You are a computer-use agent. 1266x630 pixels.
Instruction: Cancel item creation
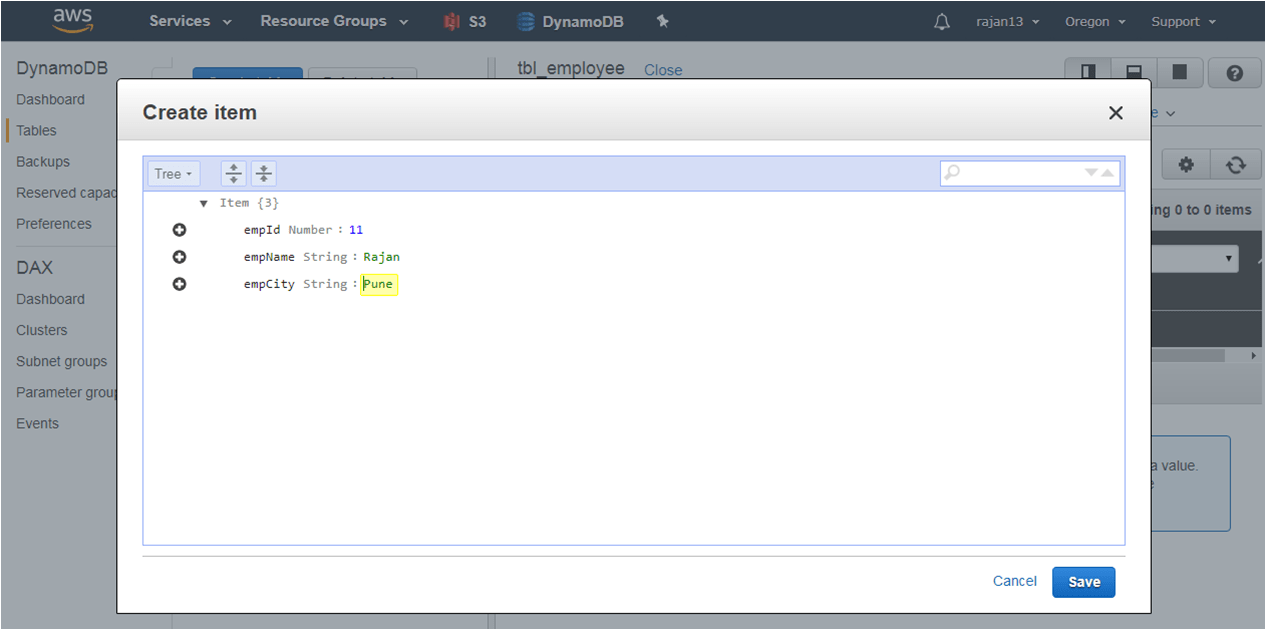[1014, 581]
